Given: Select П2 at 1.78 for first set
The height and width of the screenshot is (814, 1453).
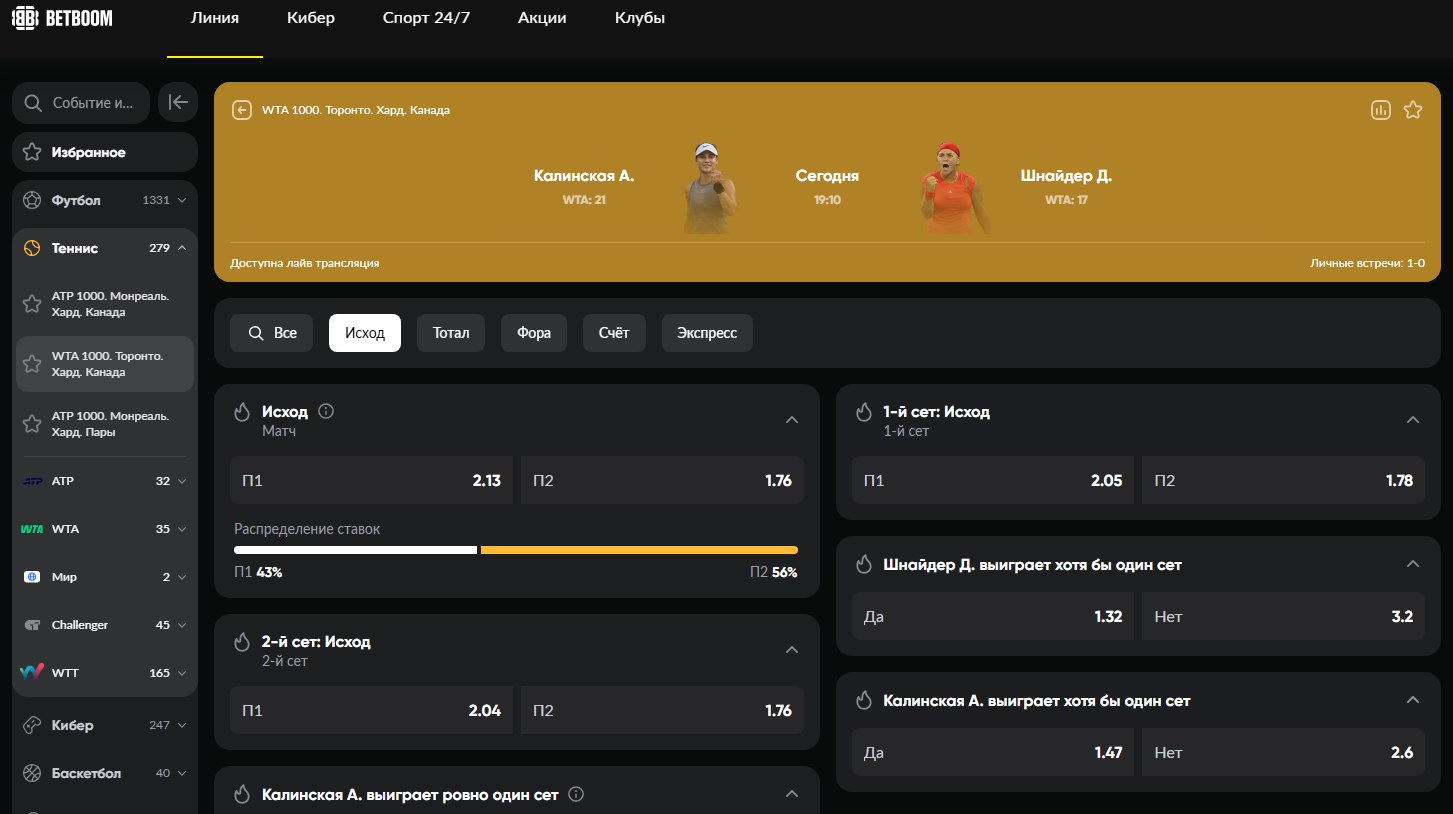Looking at the screenshot, I should (1284, 481).
